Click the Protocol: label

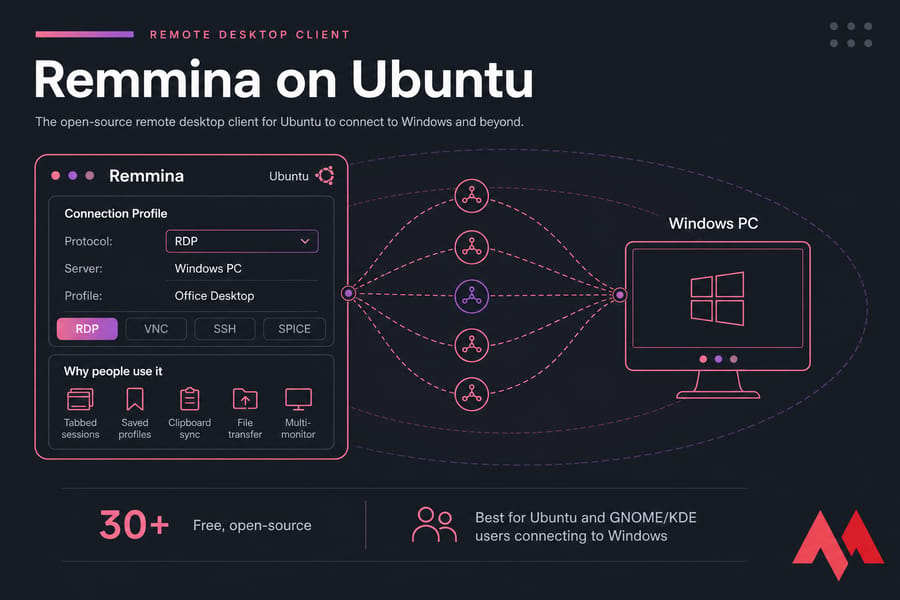[88, 241]
